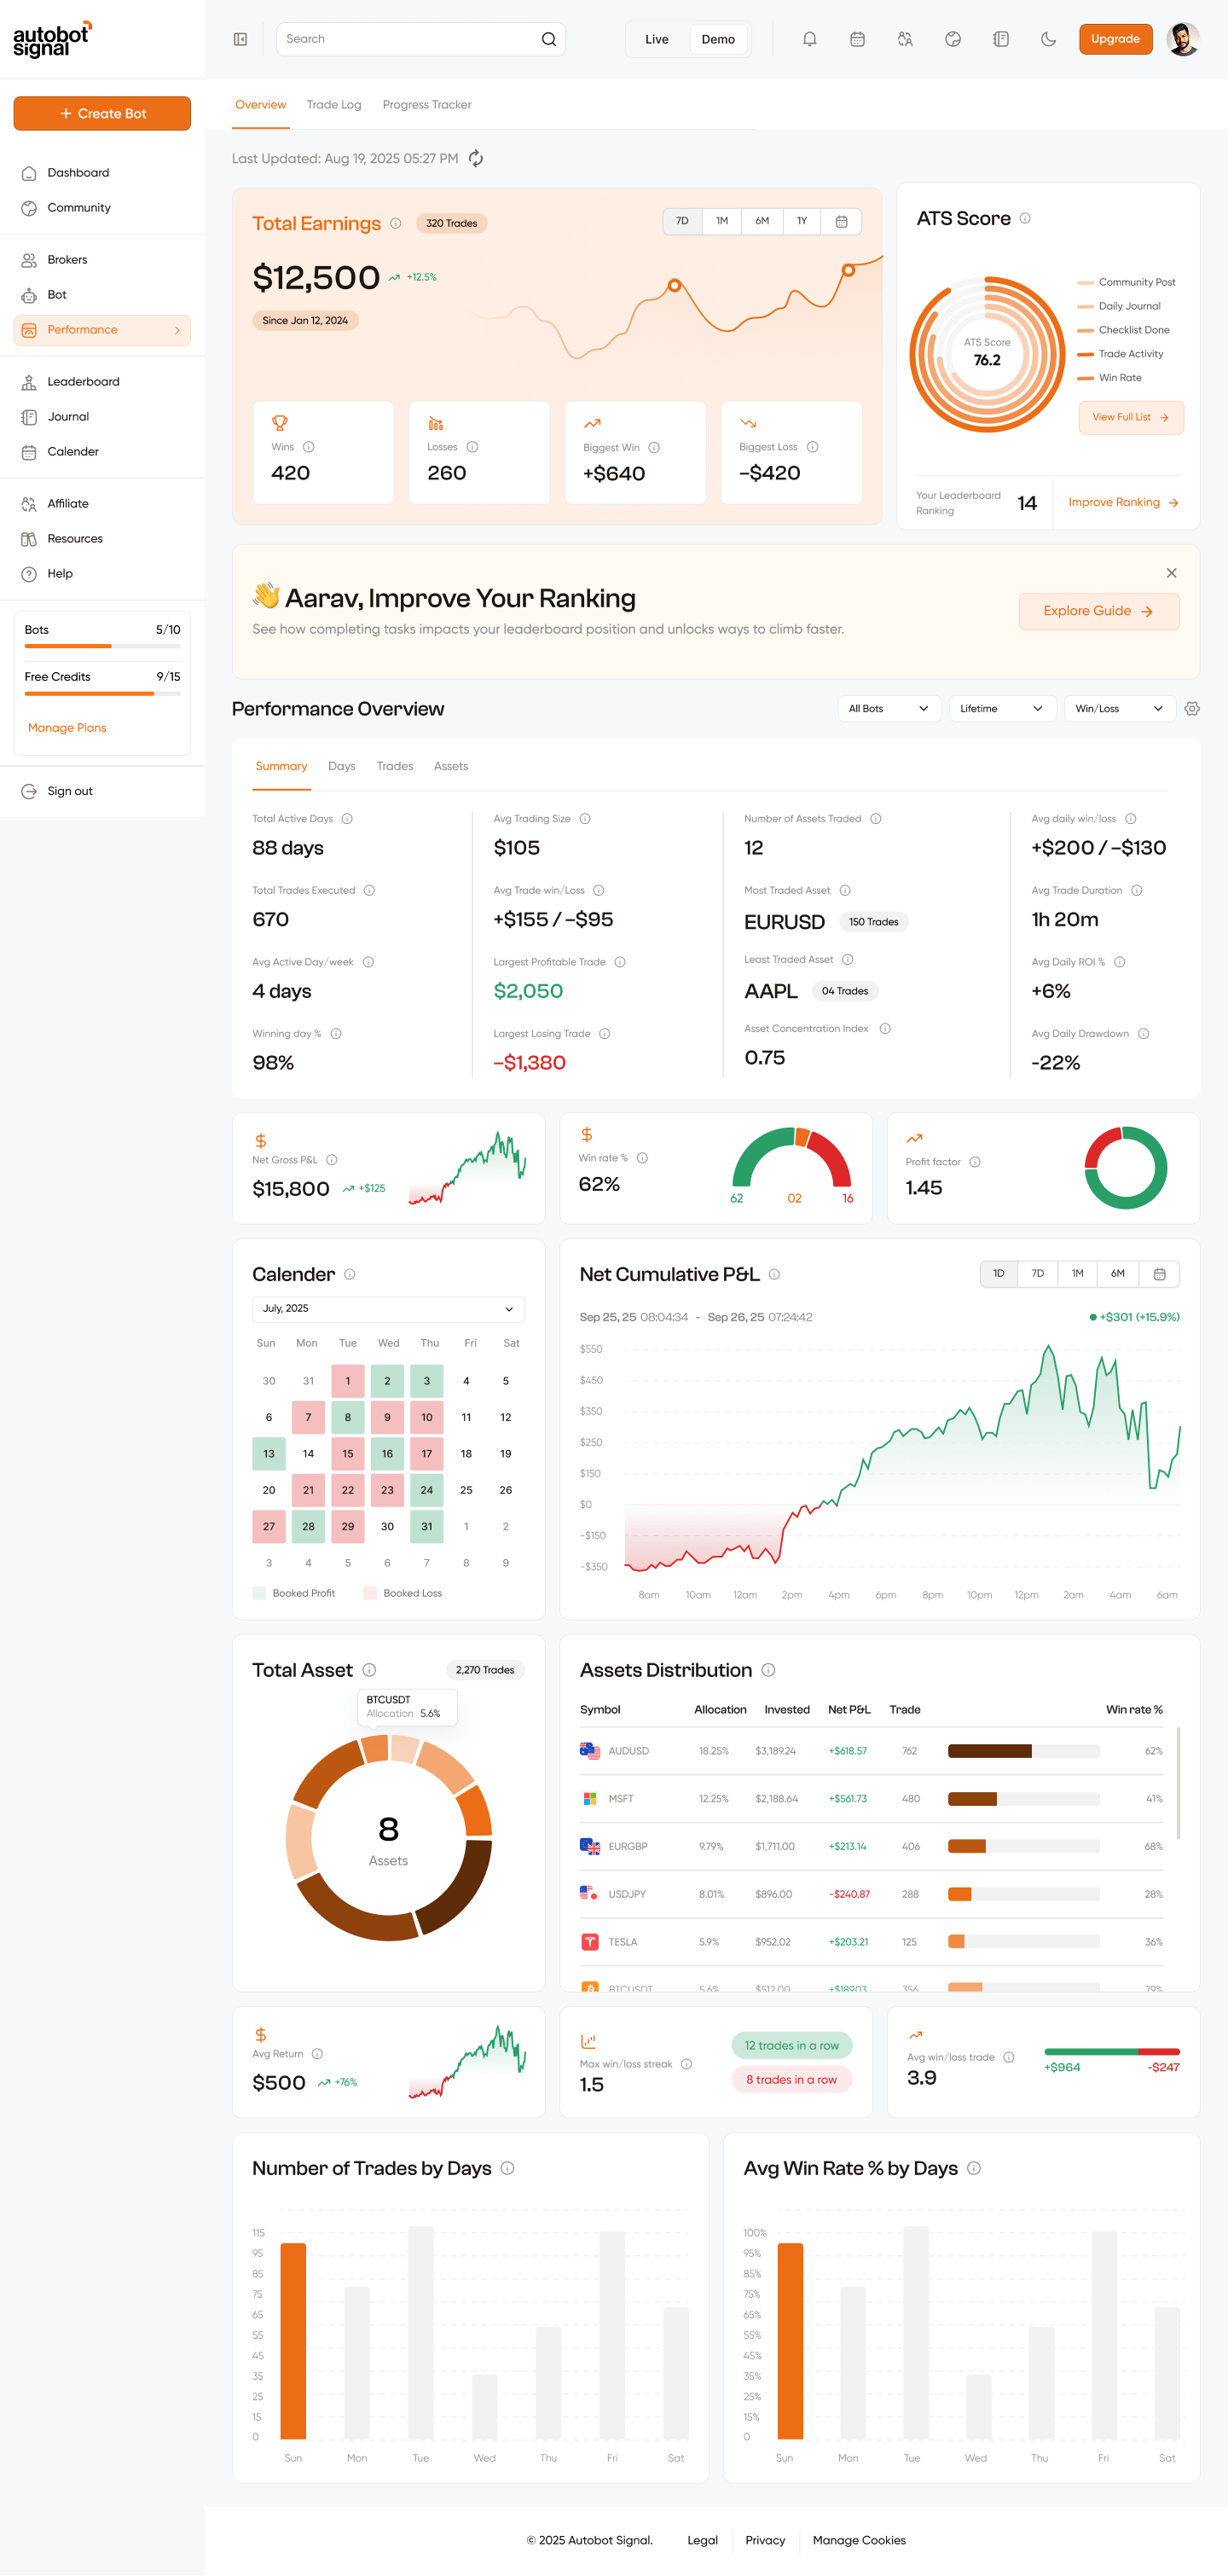Open the journal notebook icon in header
1228x2576 pixels.
tap(1000, 39)
